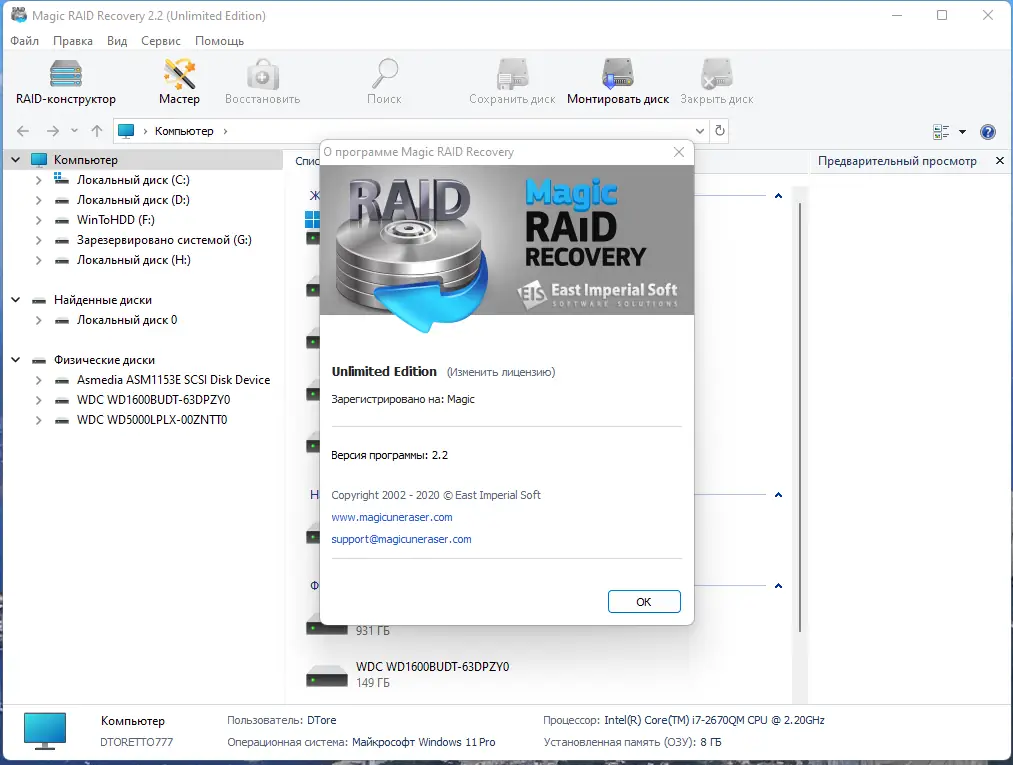Open the view layout options icon

pyautogui.click(x=943, y=130)
